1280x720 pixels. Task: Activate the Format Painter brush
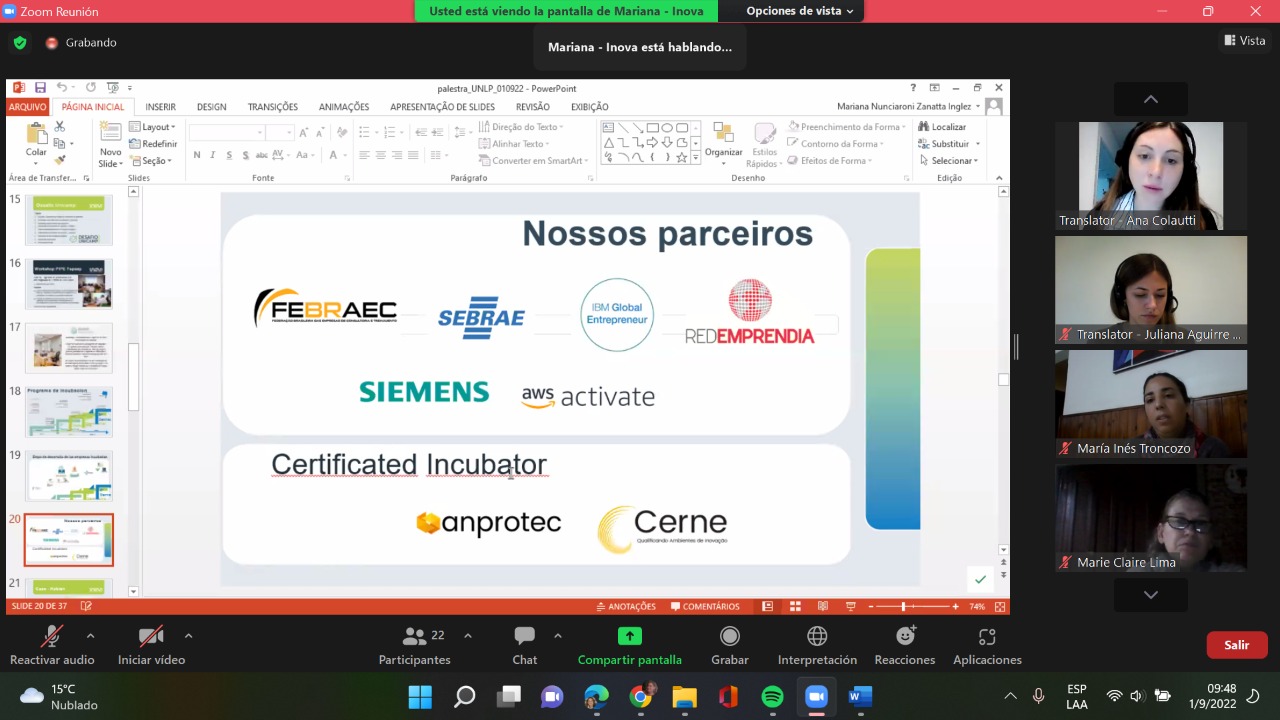[x=60, y=159]
